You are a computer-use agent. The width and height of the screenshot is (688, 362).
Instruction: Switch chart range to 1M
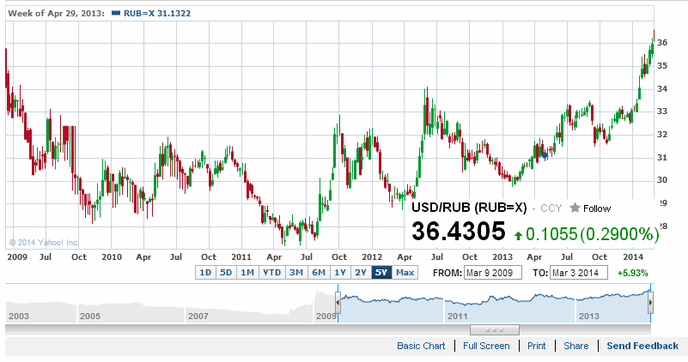pyautogui.click(x=247, y=272)
